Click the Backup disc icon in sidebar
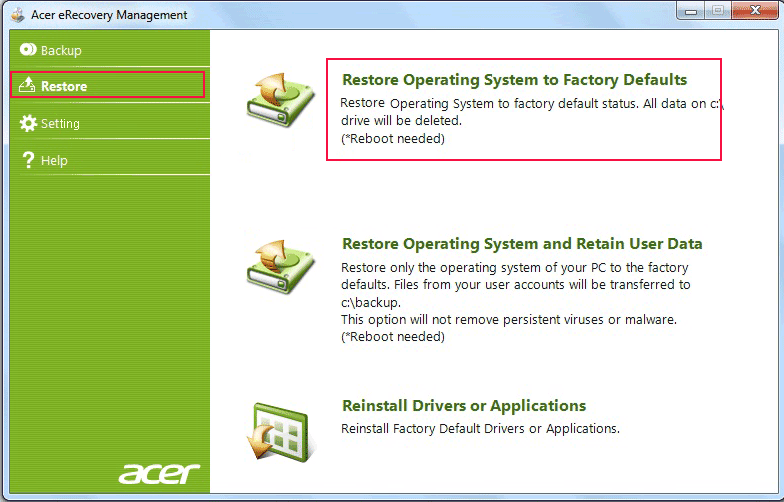The height and width of the screenshot is (502, 784). tap(28, 50)
